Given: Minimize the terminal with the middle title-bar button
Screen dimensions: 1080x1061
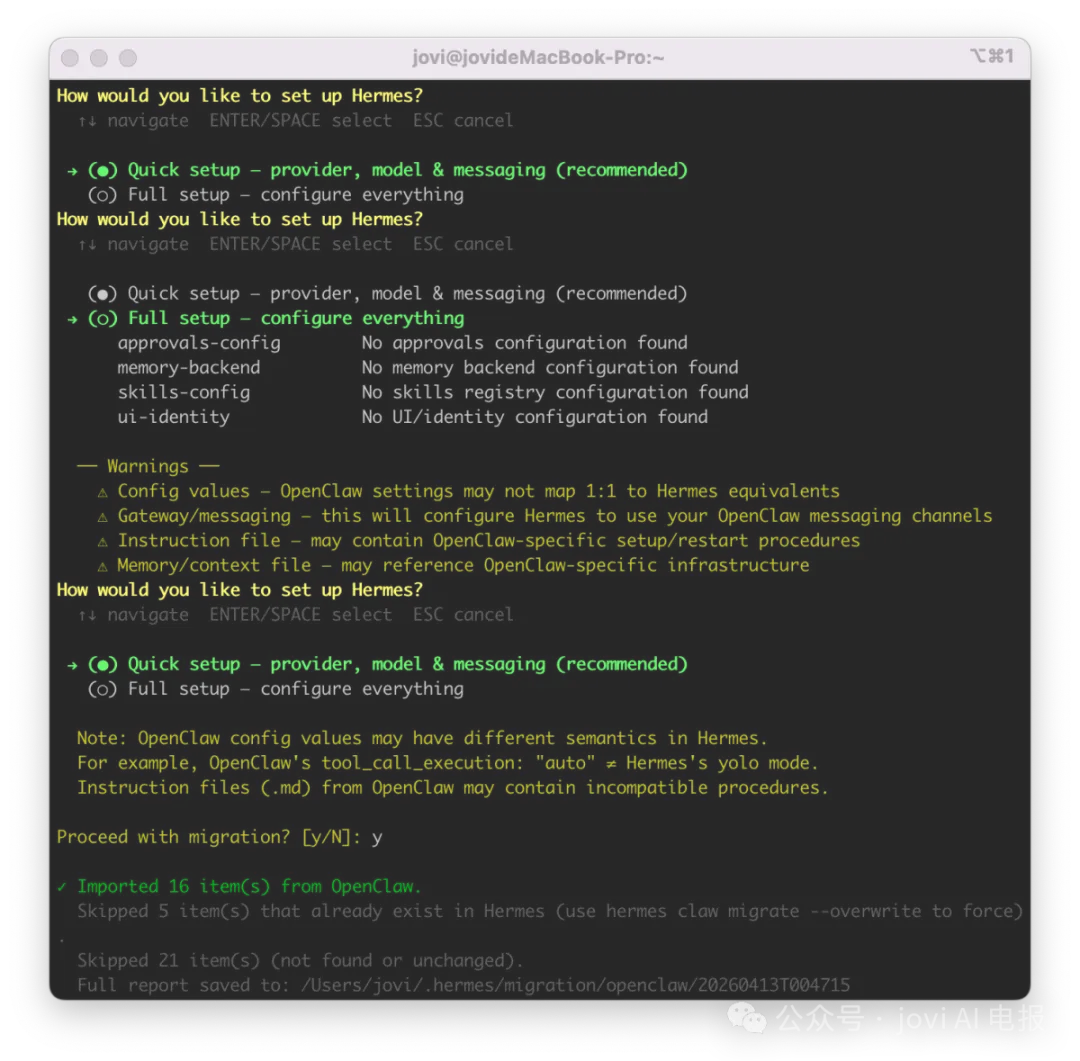Looking at the screenshot, I should pyautogui.click(x=98, y=58).
